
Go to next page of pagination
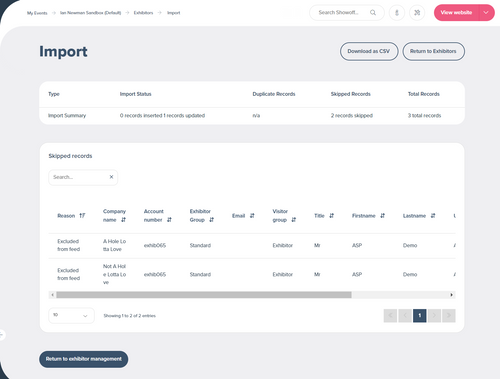tap(434, 315)
